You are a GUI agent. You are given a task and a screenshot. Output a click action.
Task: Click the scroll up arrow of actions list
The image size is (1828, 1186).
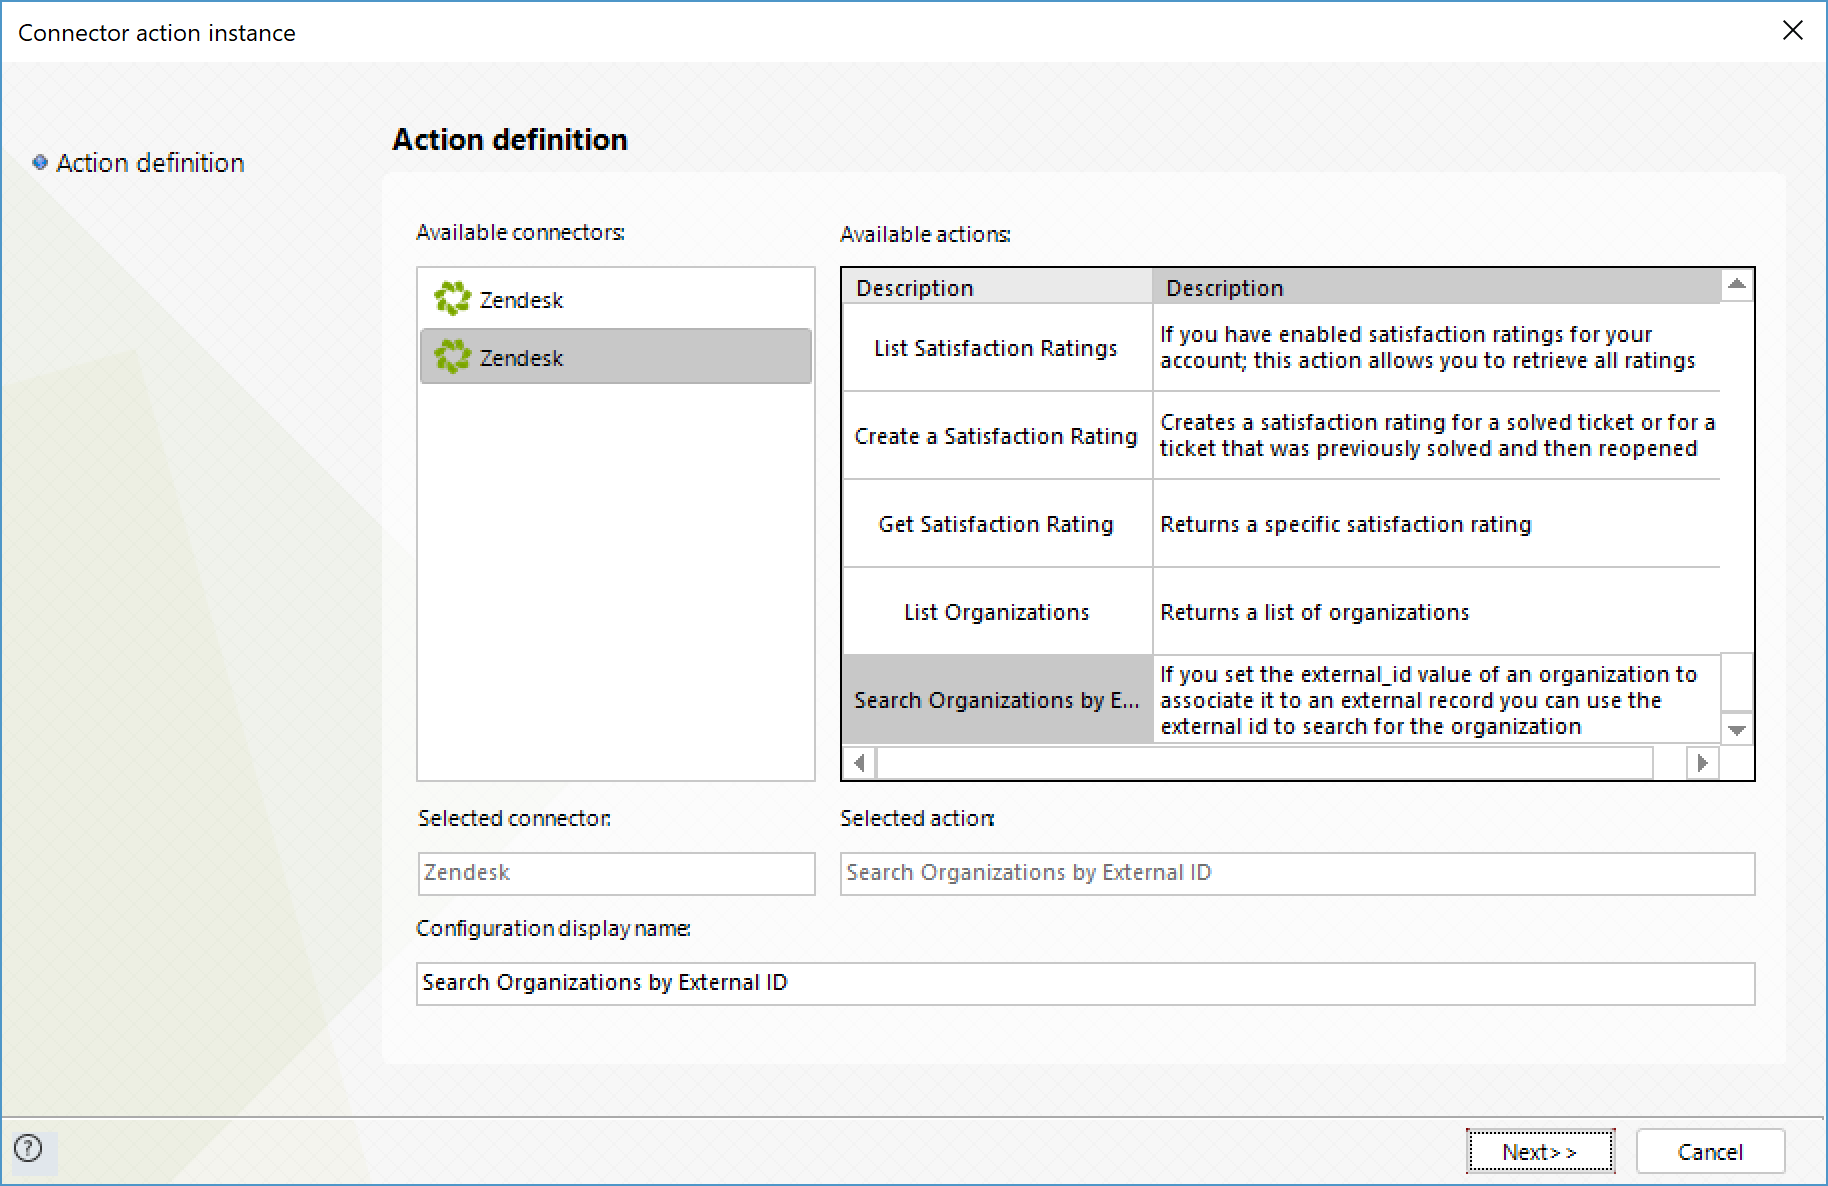pyautogui.click(x=1737, y=285)
